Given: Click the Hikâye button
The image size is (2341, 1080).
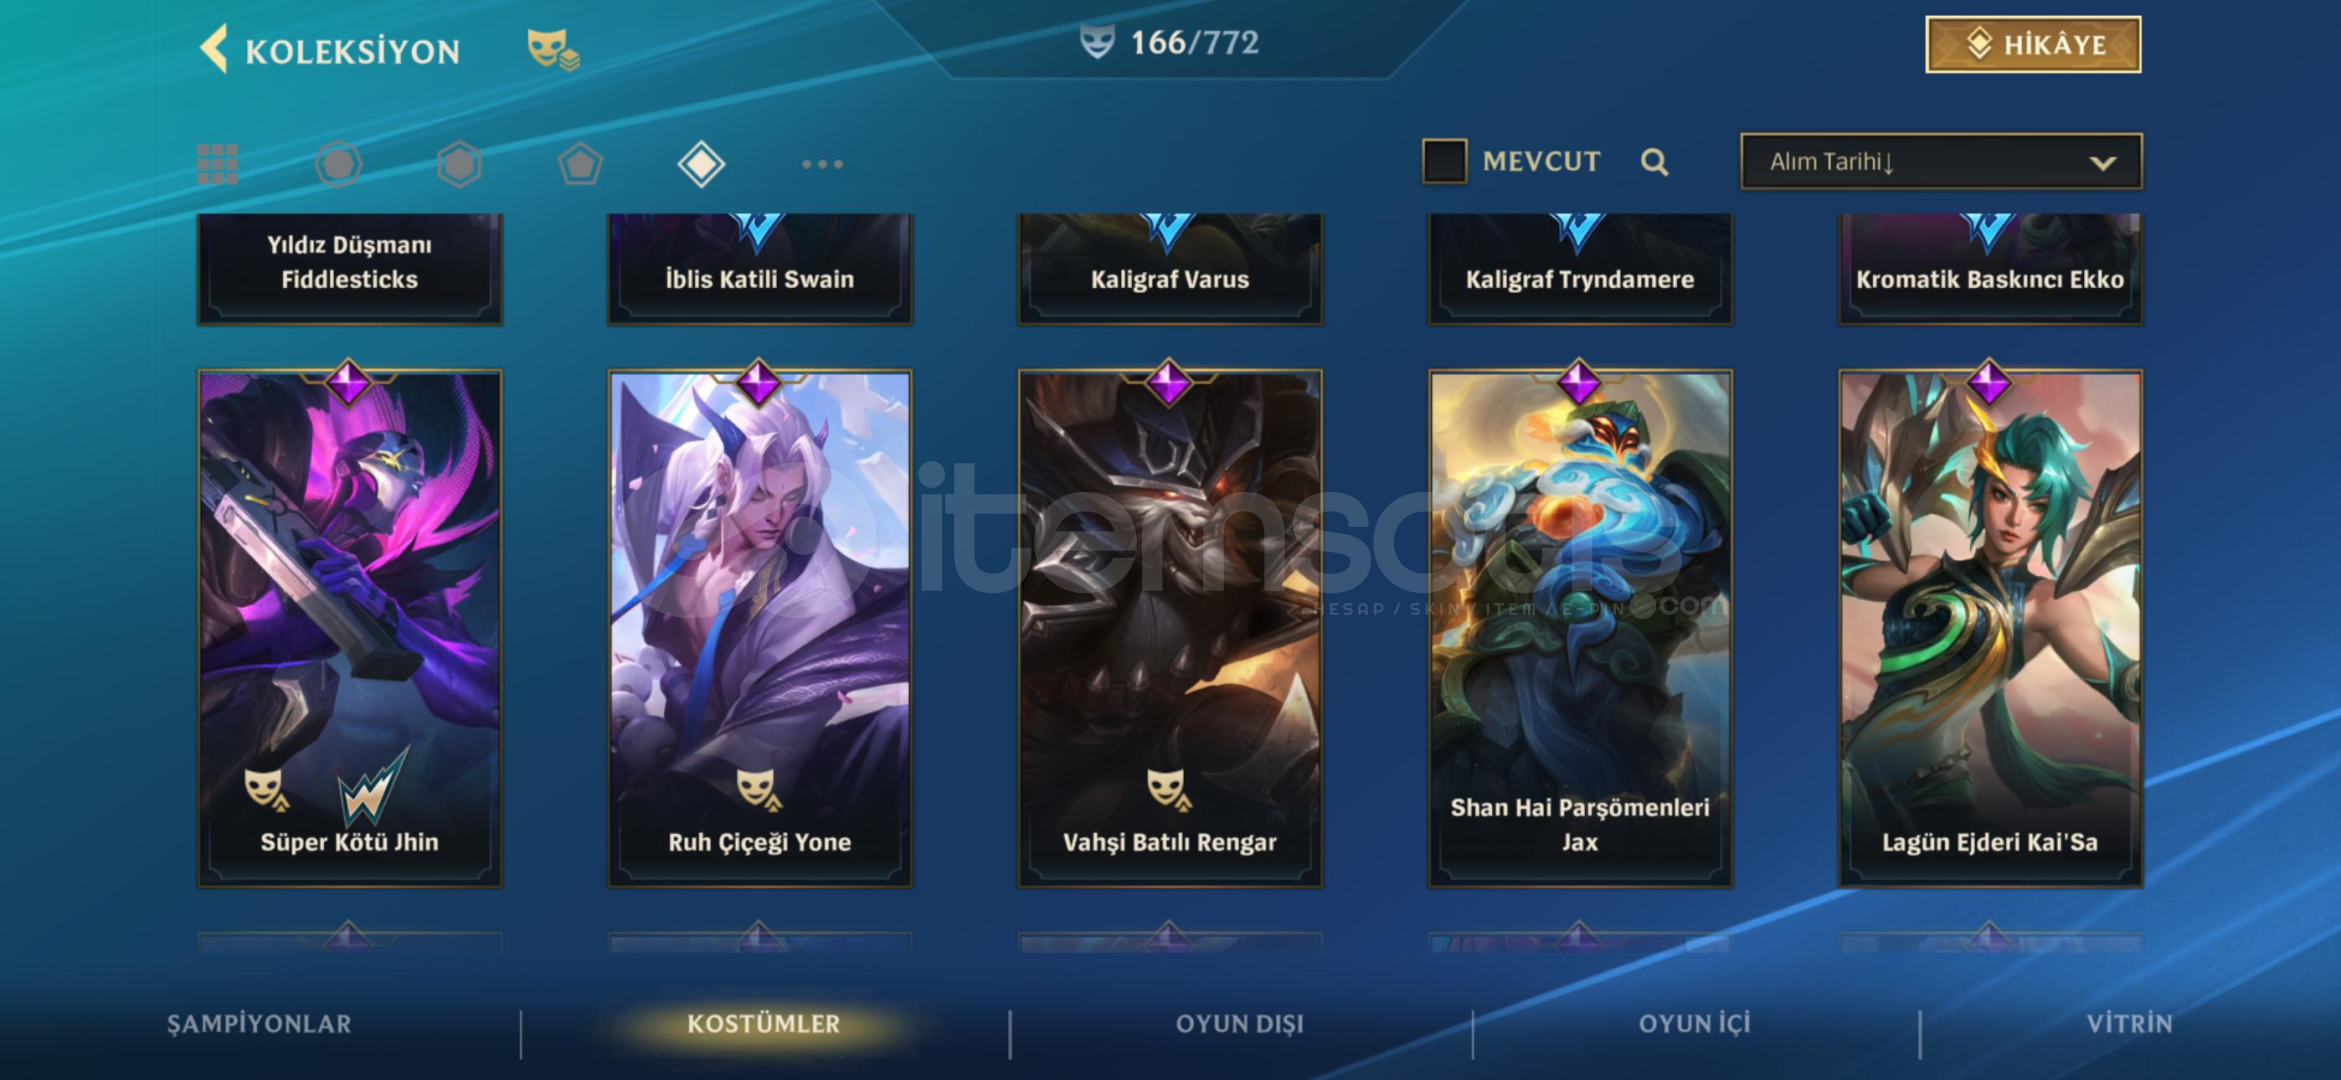Looking at the screenshot, I should coord(2033,44).
